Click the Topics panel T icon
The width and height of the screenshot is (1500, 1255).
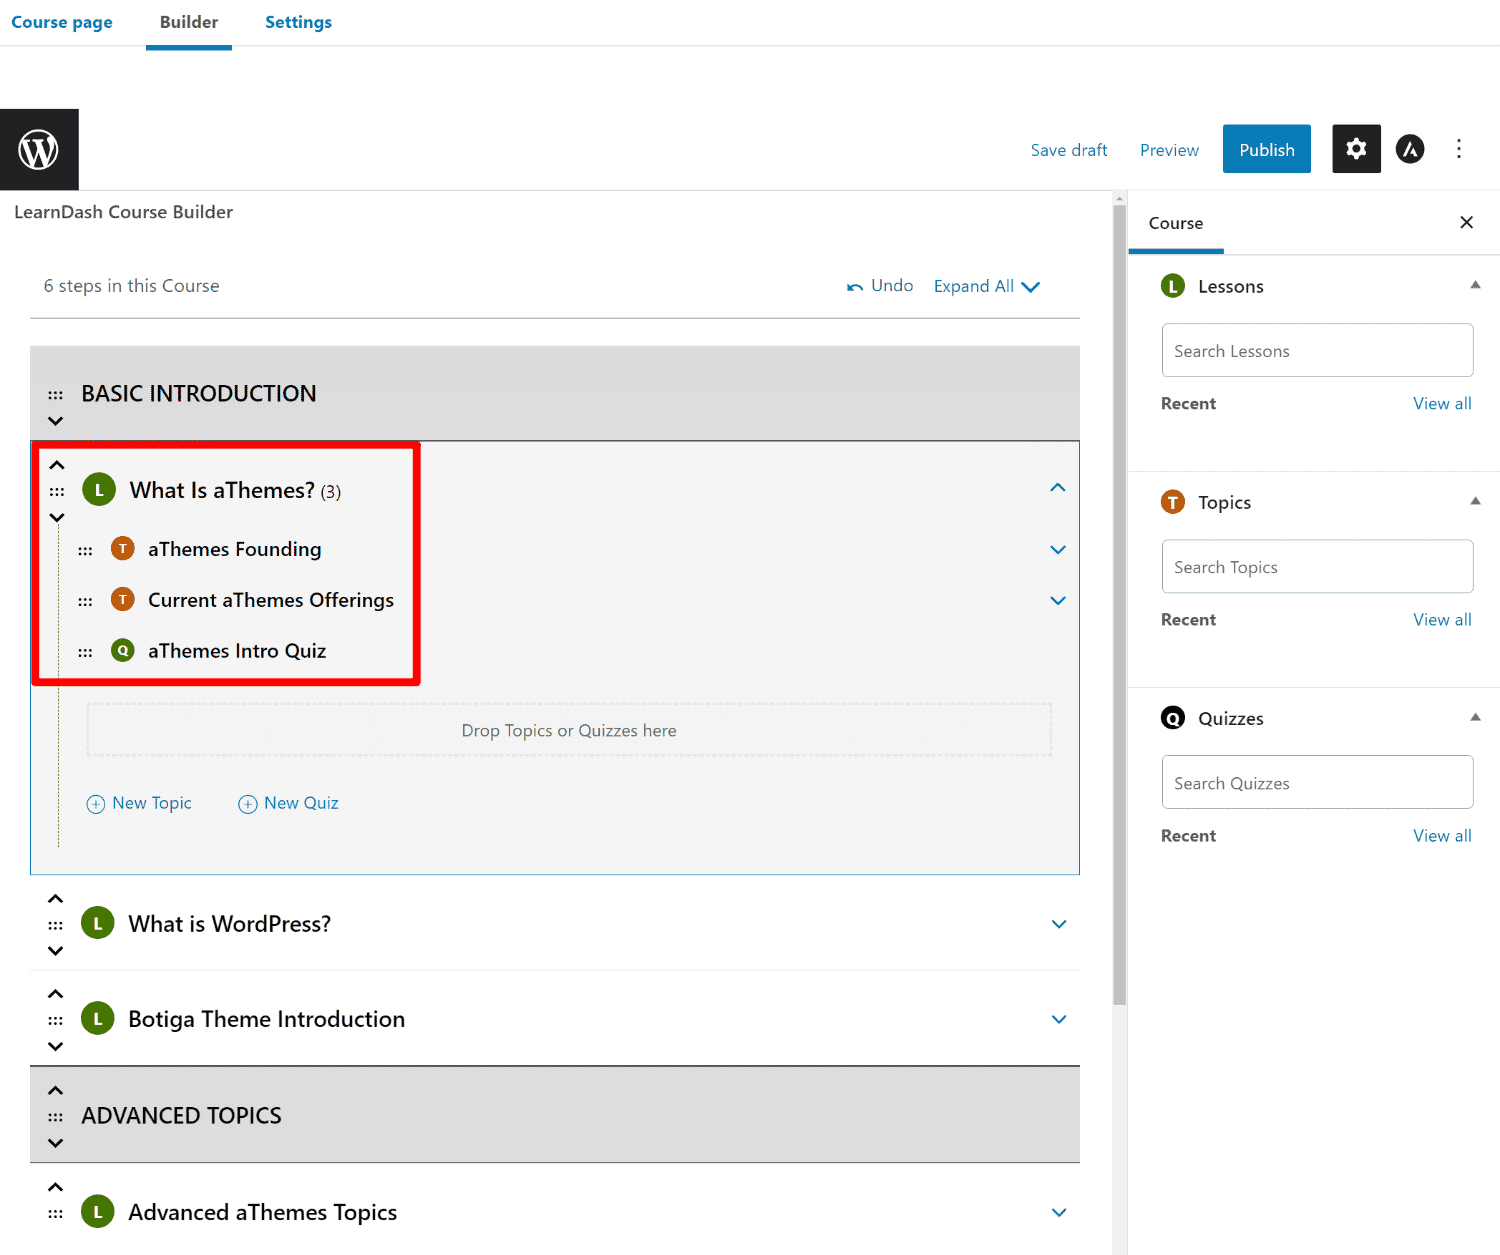(x=1173, y=502)
